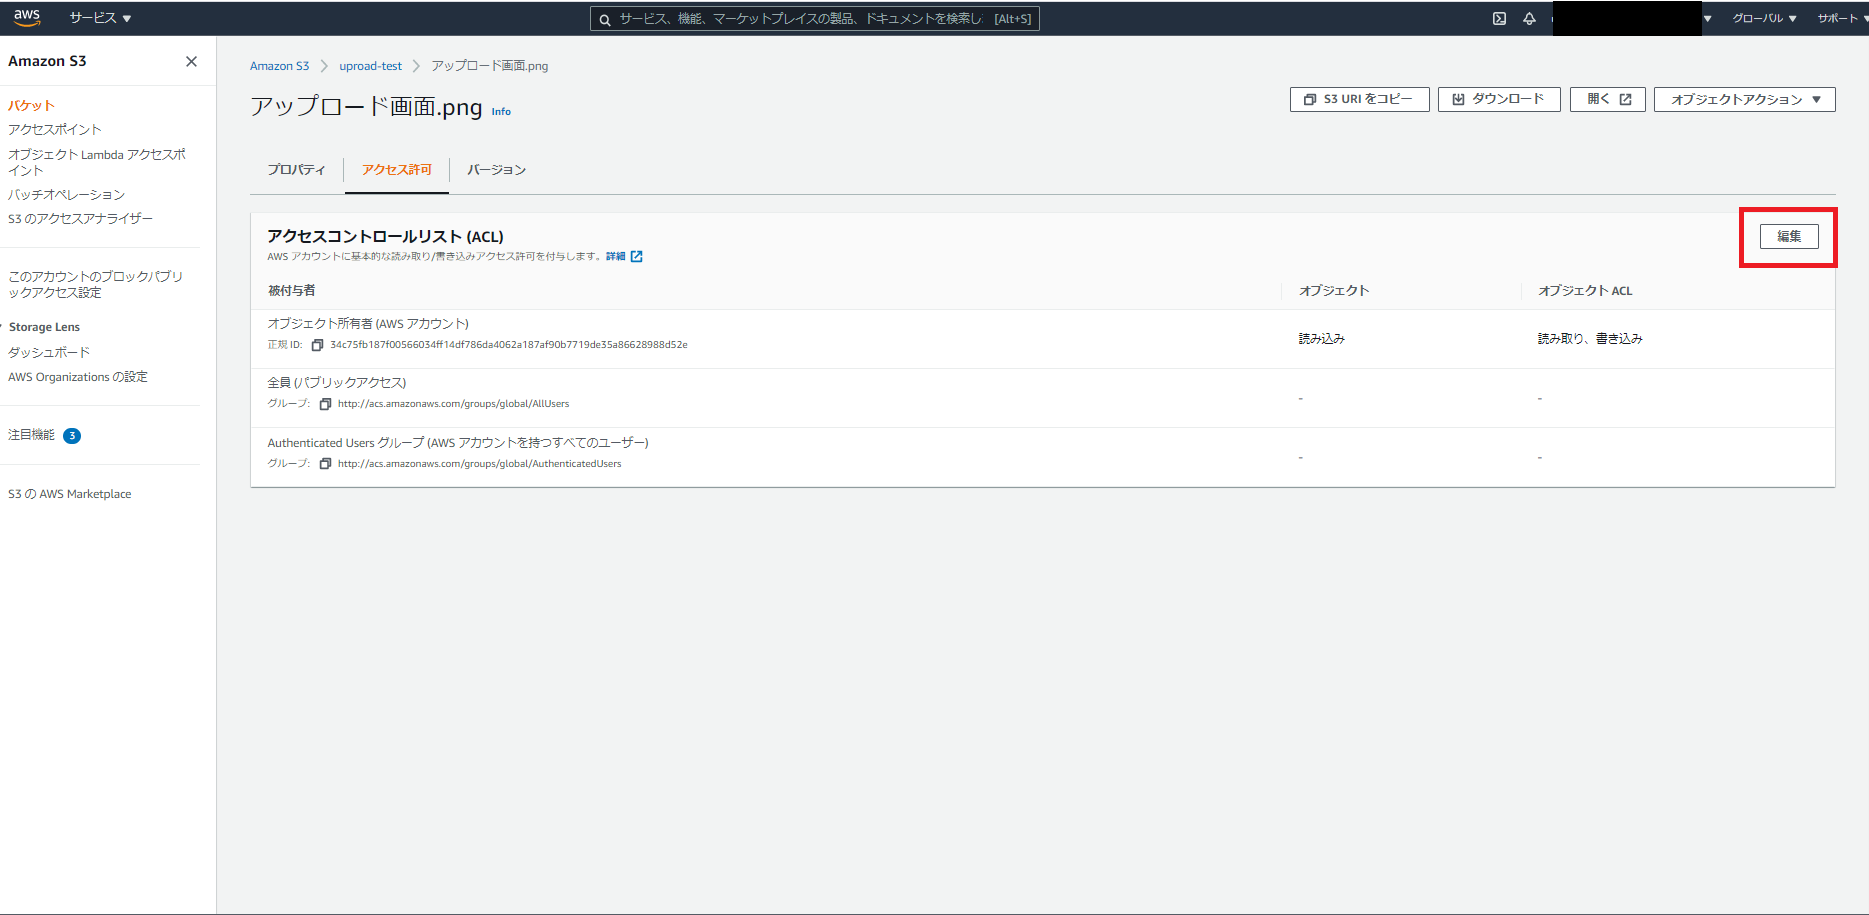The height and width of the screenshot is (915, 1869).
Task: Open S3 のアクセスアナライザー in the sidebar
Action: [x=80, y=219]
